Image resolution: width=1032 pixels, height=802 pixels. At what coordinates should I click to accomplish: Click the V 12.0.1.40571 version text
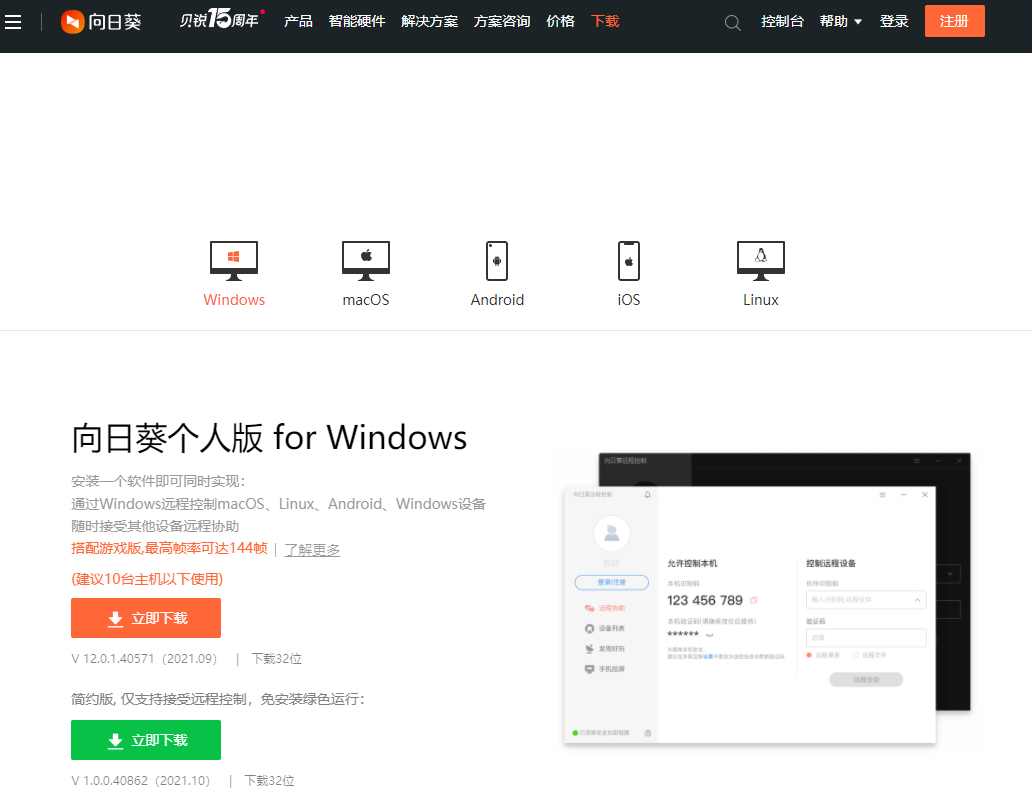144,659
